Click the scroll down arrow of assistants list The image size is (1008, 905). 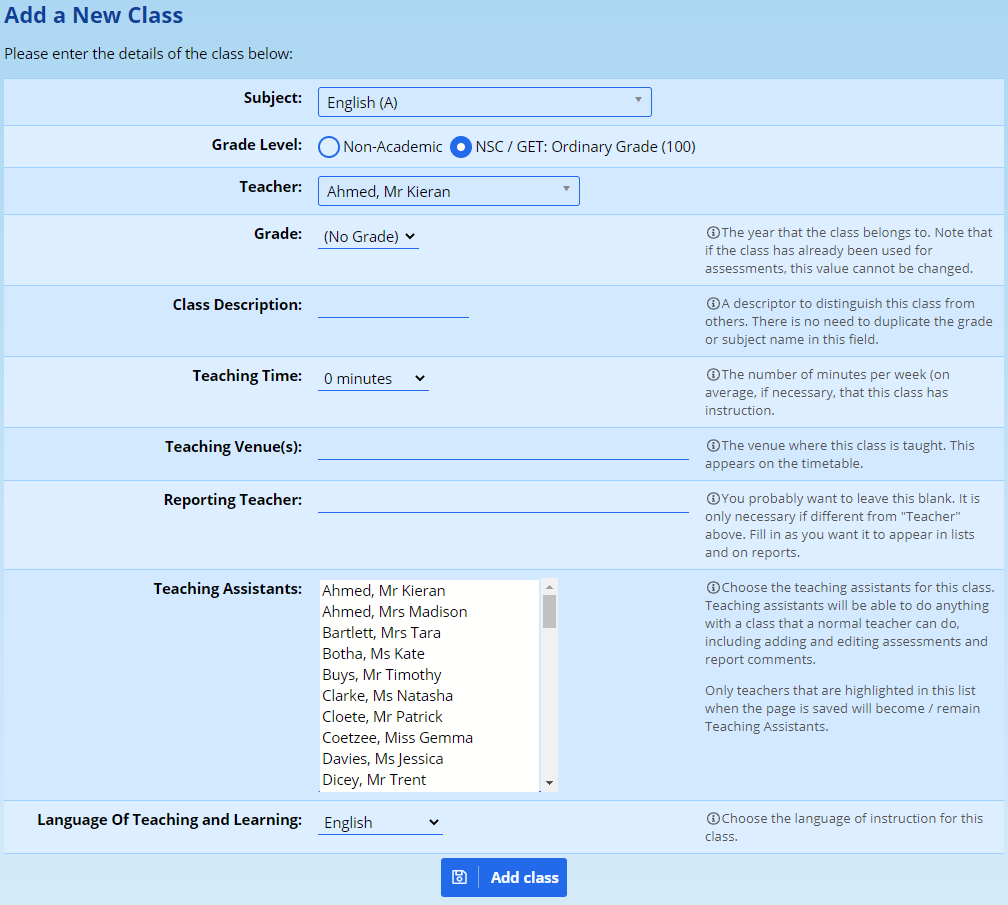click(549, 783)
